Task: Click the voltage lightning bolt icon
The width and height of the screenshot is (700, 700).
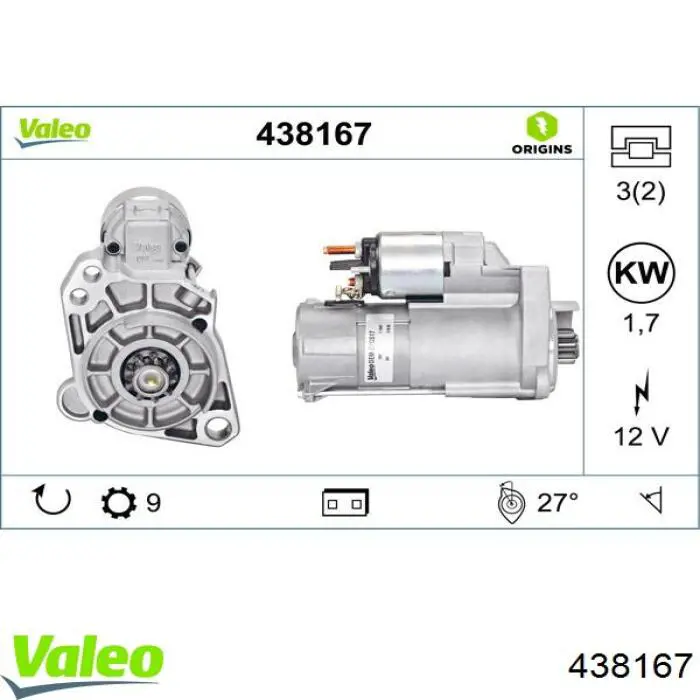Action: (x=641, y=392)
